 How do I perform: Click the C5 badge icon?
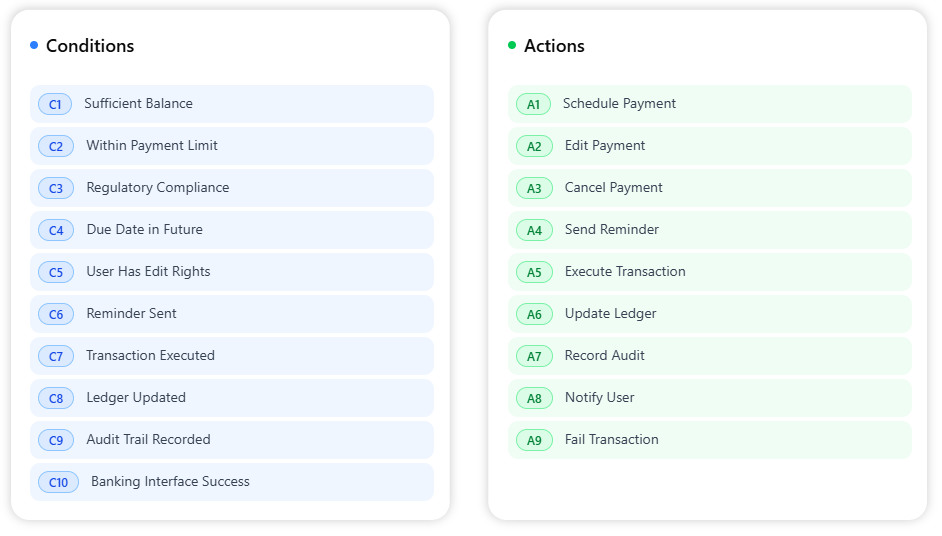click(56, 272)
